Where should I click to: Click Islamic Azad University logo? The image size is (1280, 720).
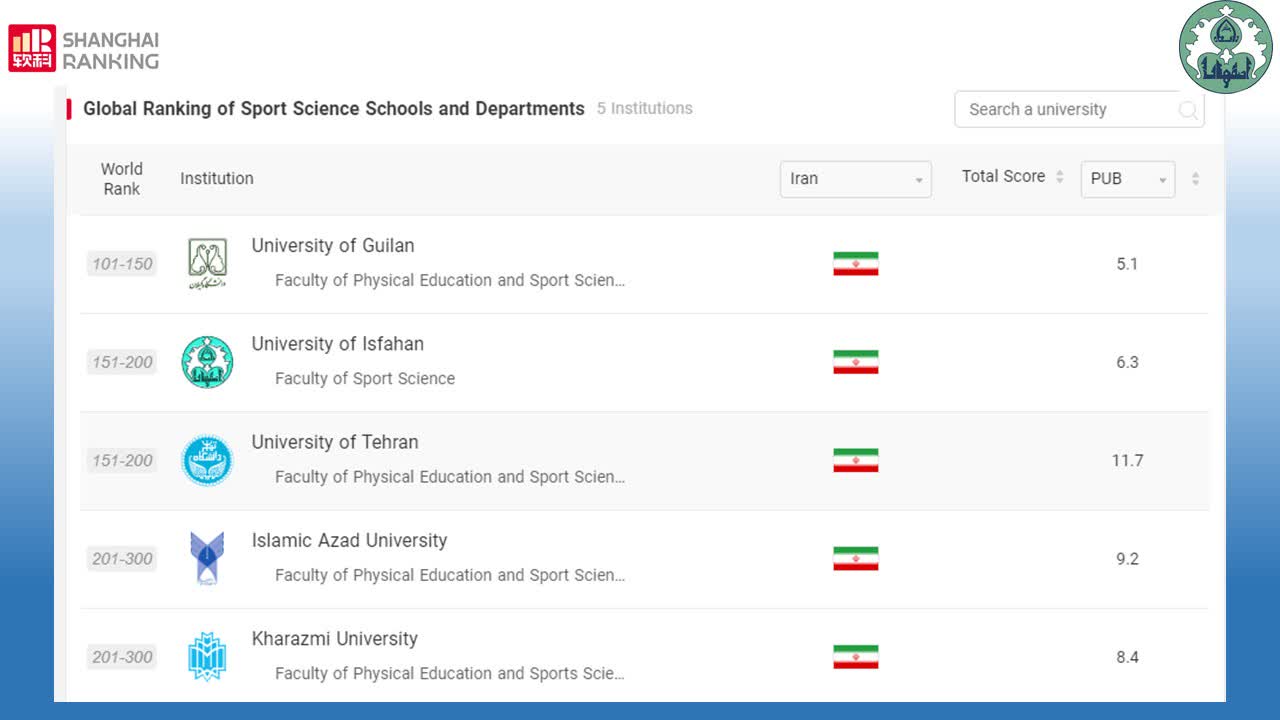[x=207, y=559]
